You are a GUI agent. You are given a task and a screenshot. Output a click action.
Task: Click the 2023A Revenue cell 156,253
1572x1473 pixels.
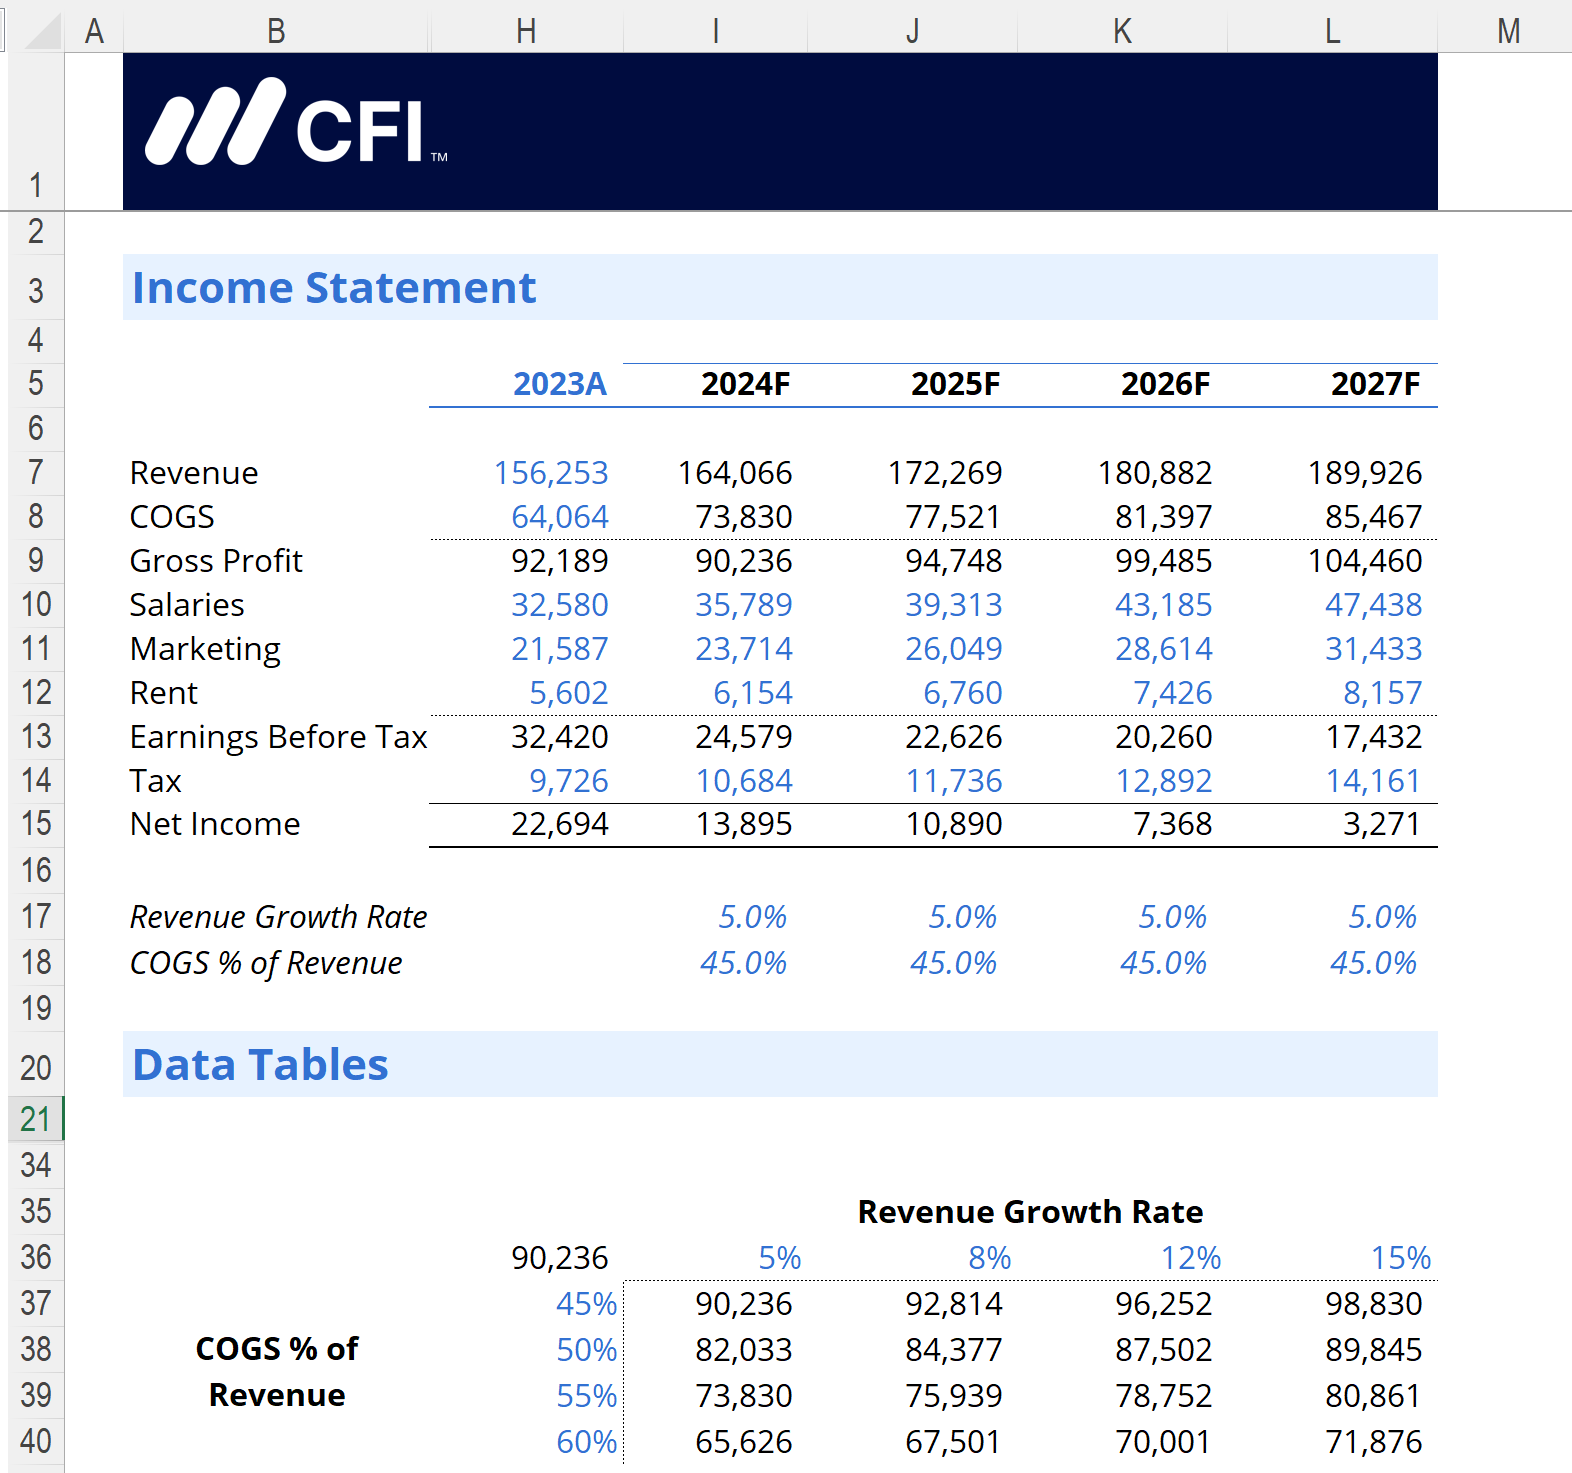click(551, 472)
